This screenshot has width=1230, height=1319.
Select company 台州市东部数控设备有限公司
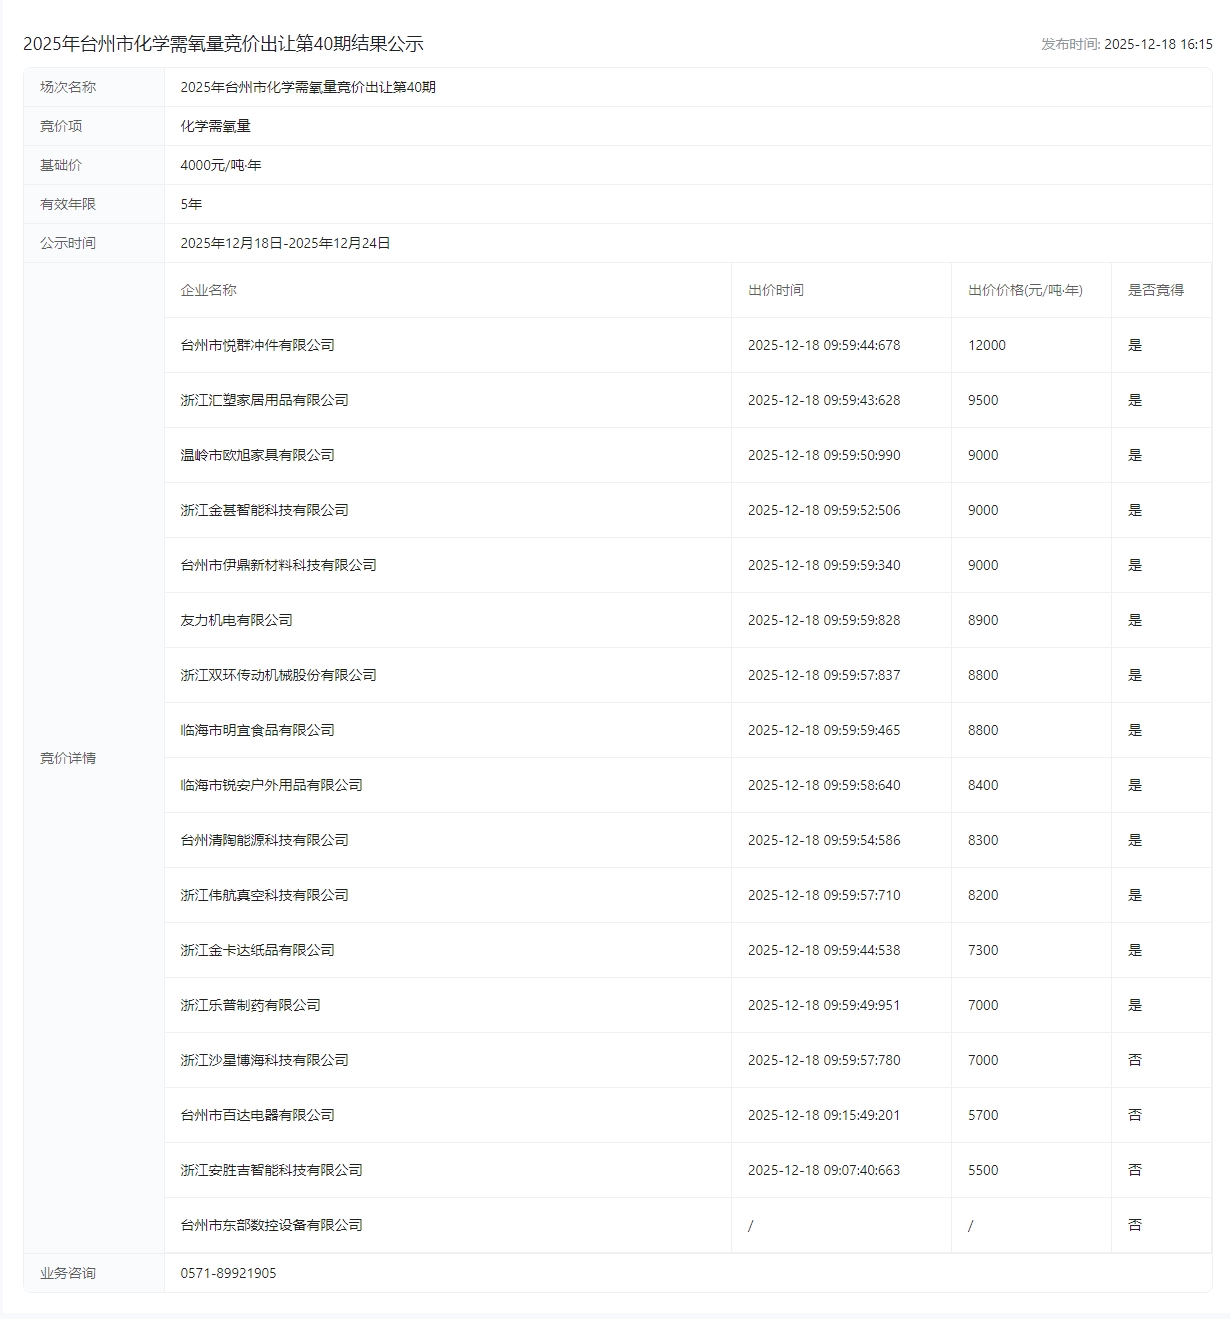[271, 1225]
